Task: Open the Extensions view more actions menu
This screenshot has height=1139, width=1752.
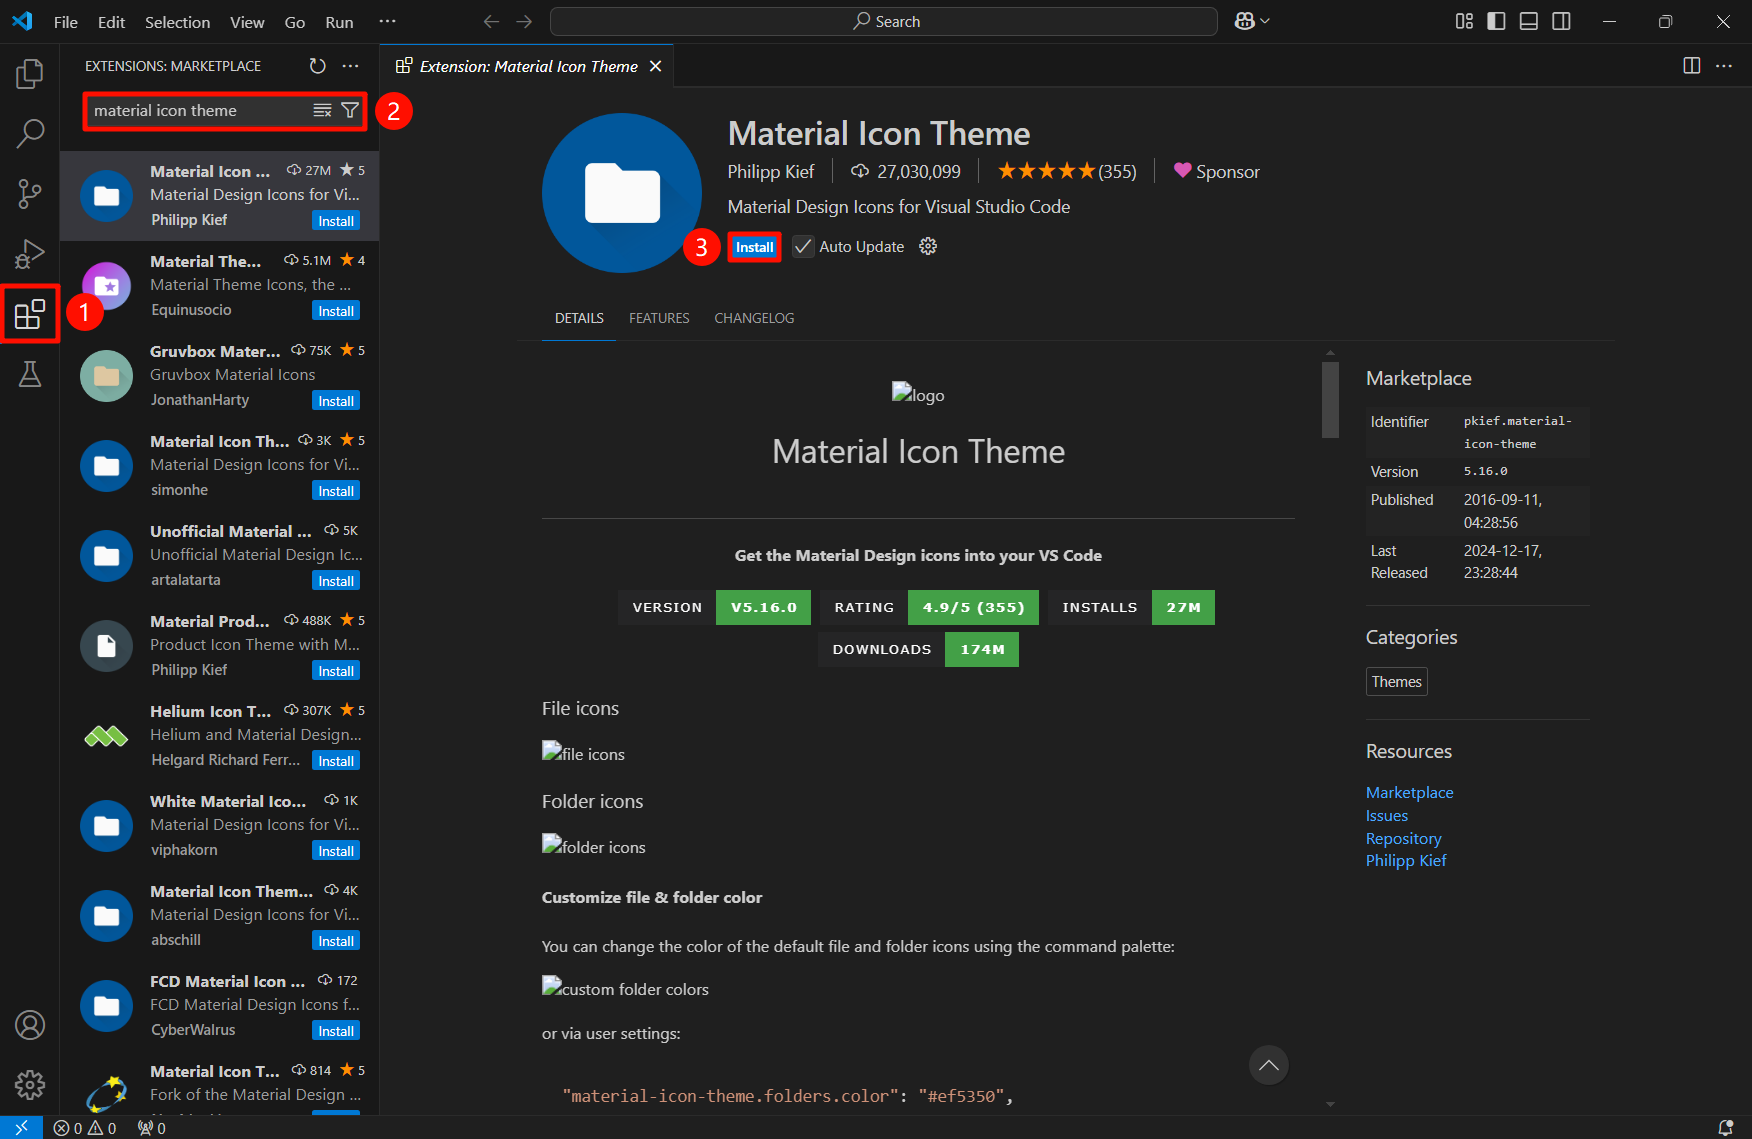Action: 350,66
